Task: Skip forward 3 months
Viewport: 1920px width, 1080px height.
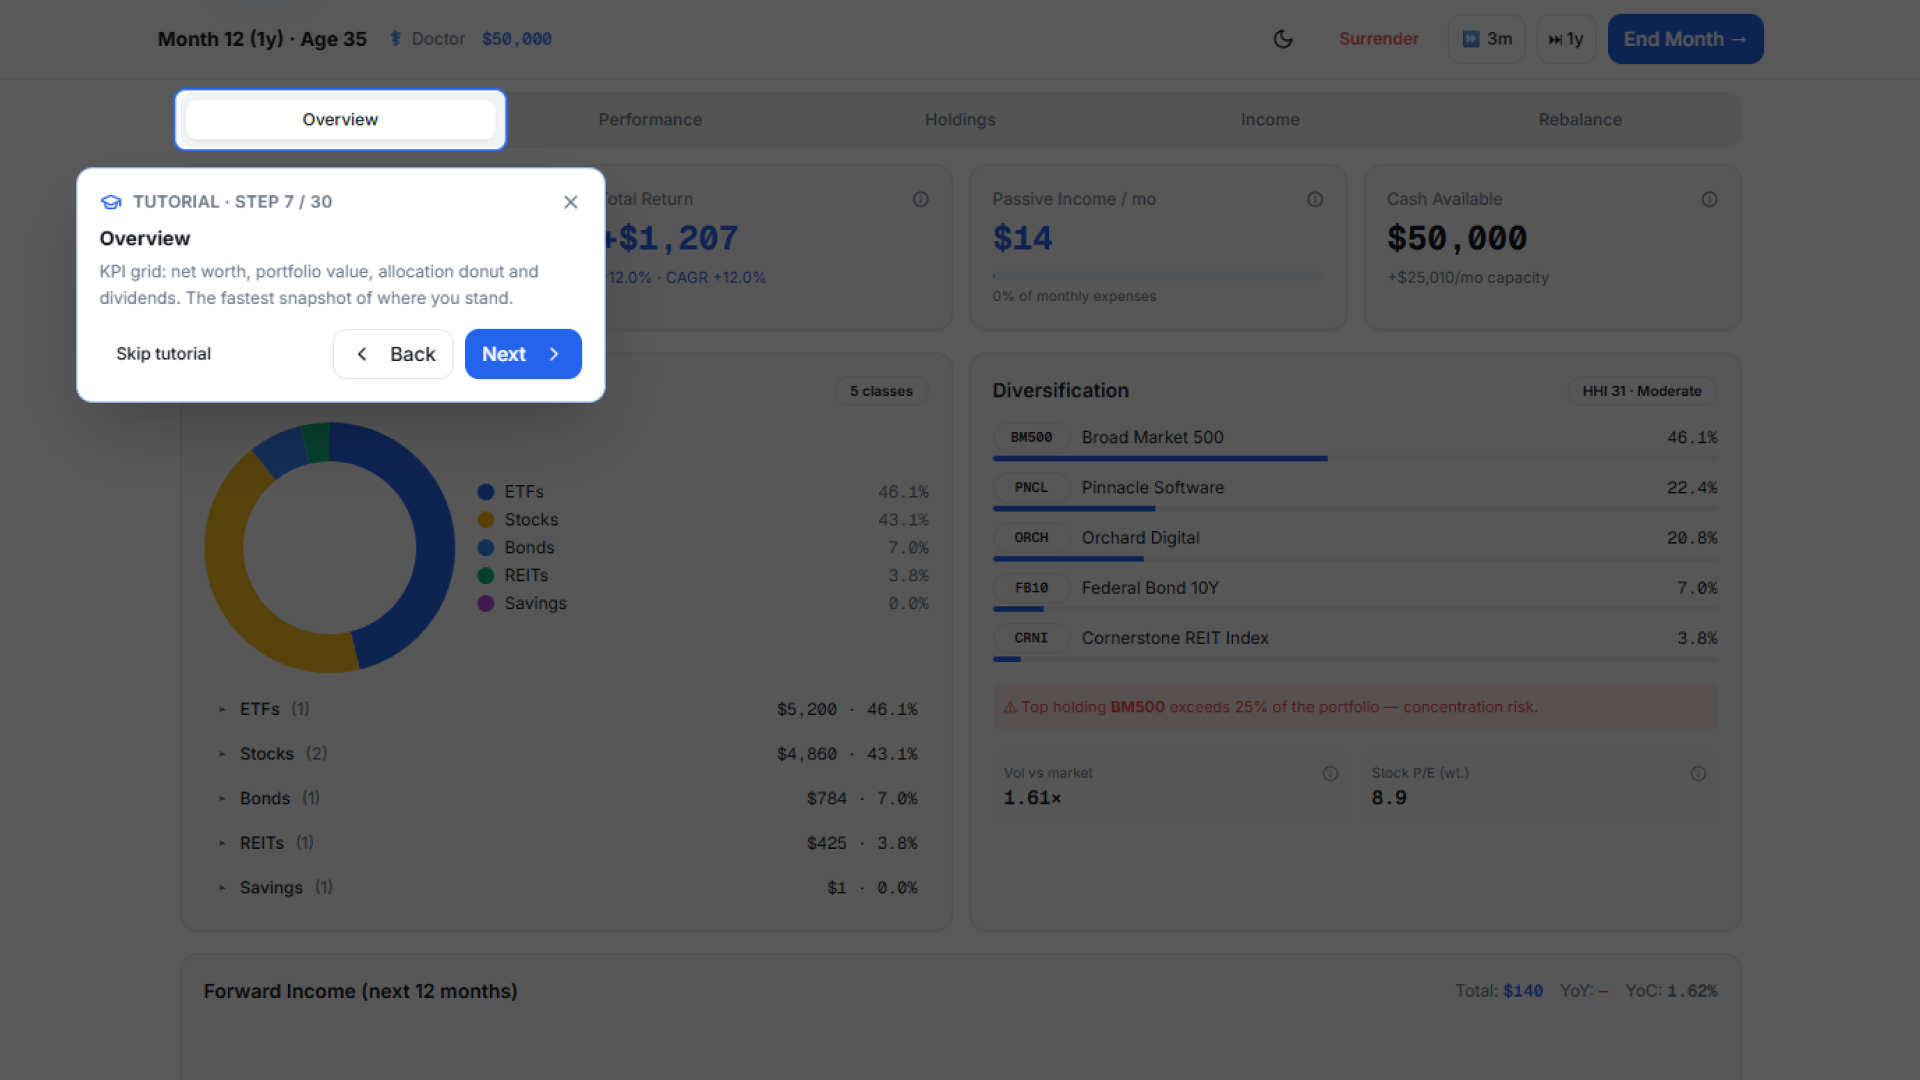Action: coord(1487,39)
